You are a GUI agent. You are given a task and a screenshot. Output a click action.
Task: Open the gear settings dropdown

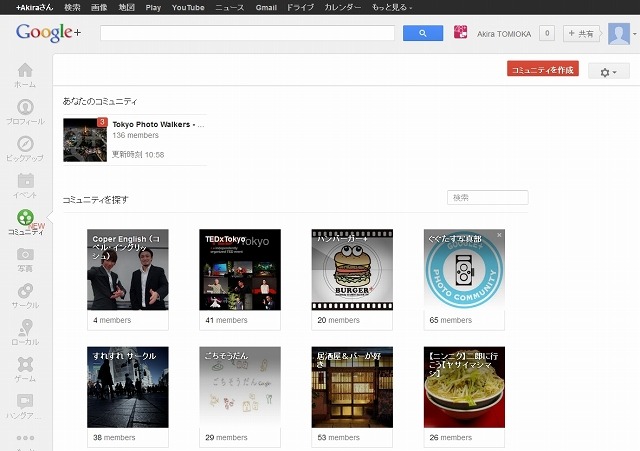pyautogui.click(x=609, y=72)
